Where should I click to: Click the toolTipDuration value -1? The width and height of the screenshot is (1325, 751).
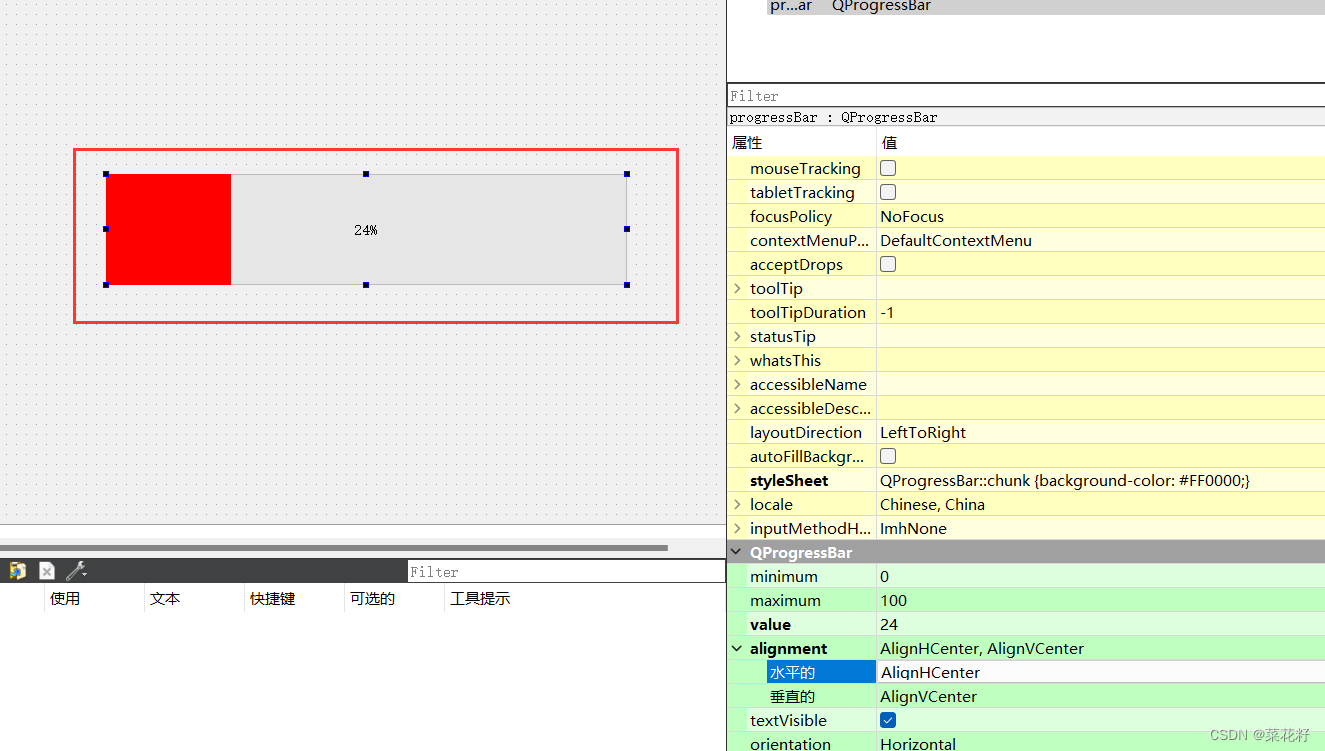tap(887, 312)
